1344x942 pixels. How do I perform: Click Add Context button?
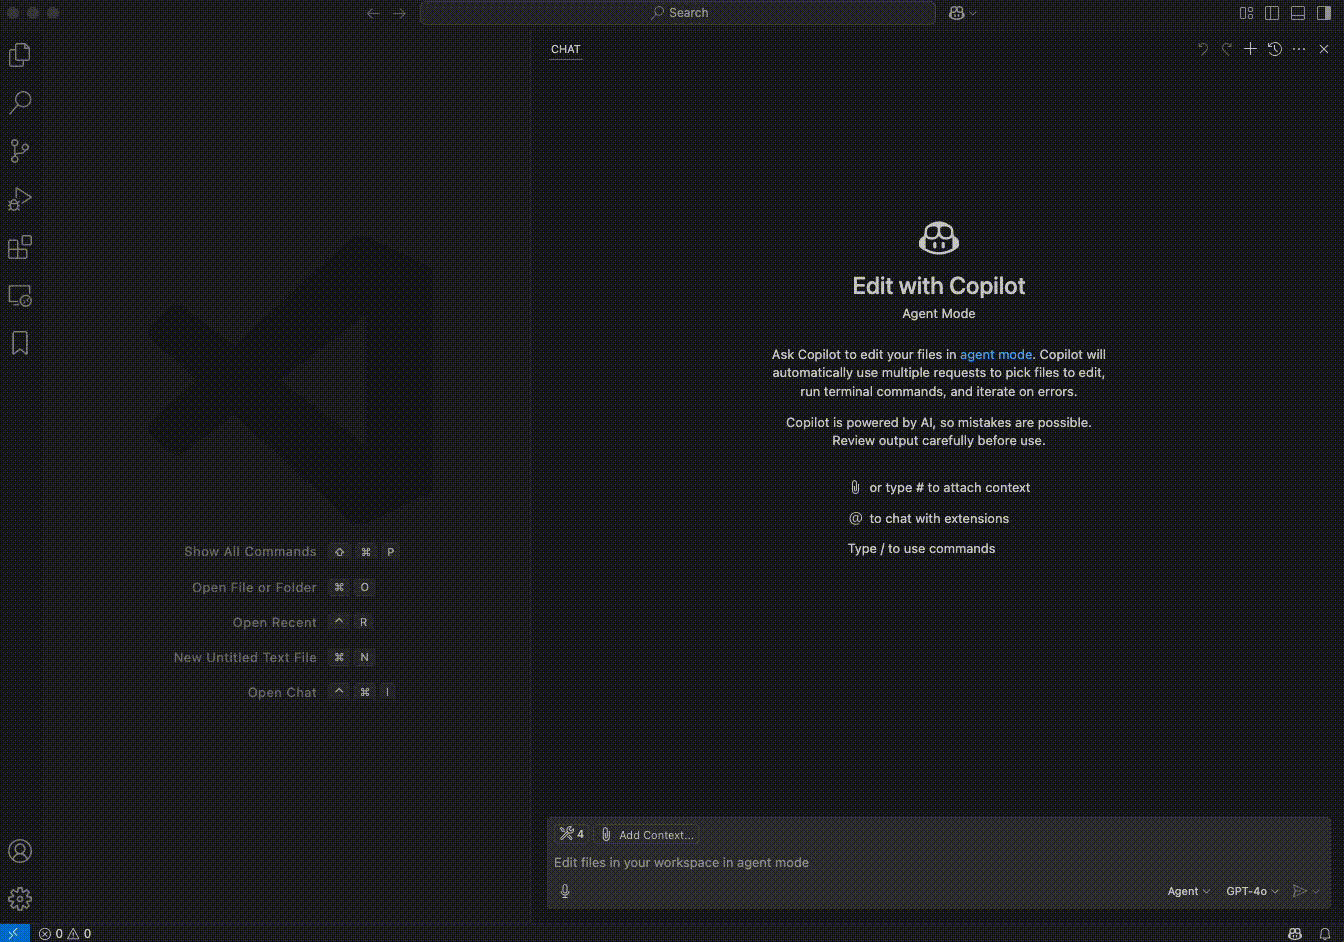[x=646, y=834]
